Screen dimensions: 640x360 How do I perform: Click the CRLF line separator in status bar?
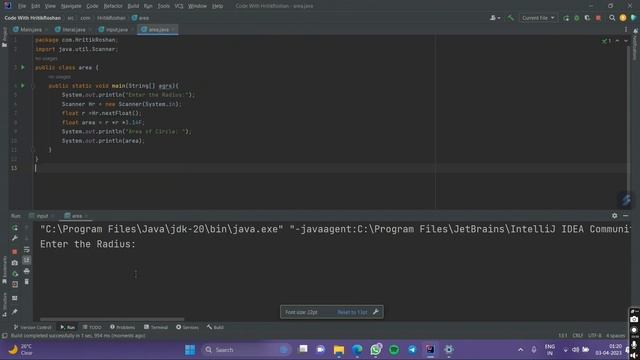click(x=578, y=336)
